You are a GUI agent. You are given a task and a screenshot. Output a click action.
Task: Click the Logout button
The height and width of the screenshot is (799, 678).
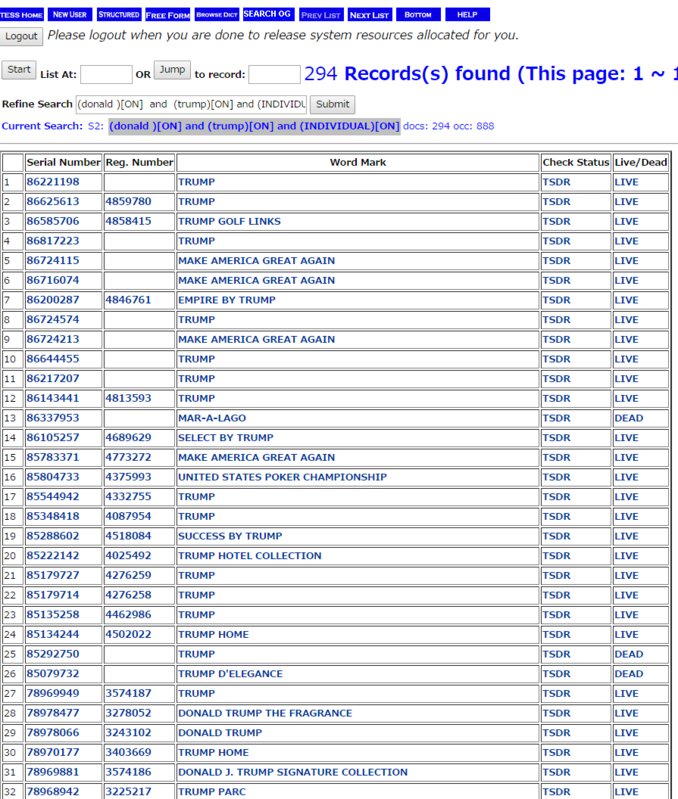[x=21, y=36]
